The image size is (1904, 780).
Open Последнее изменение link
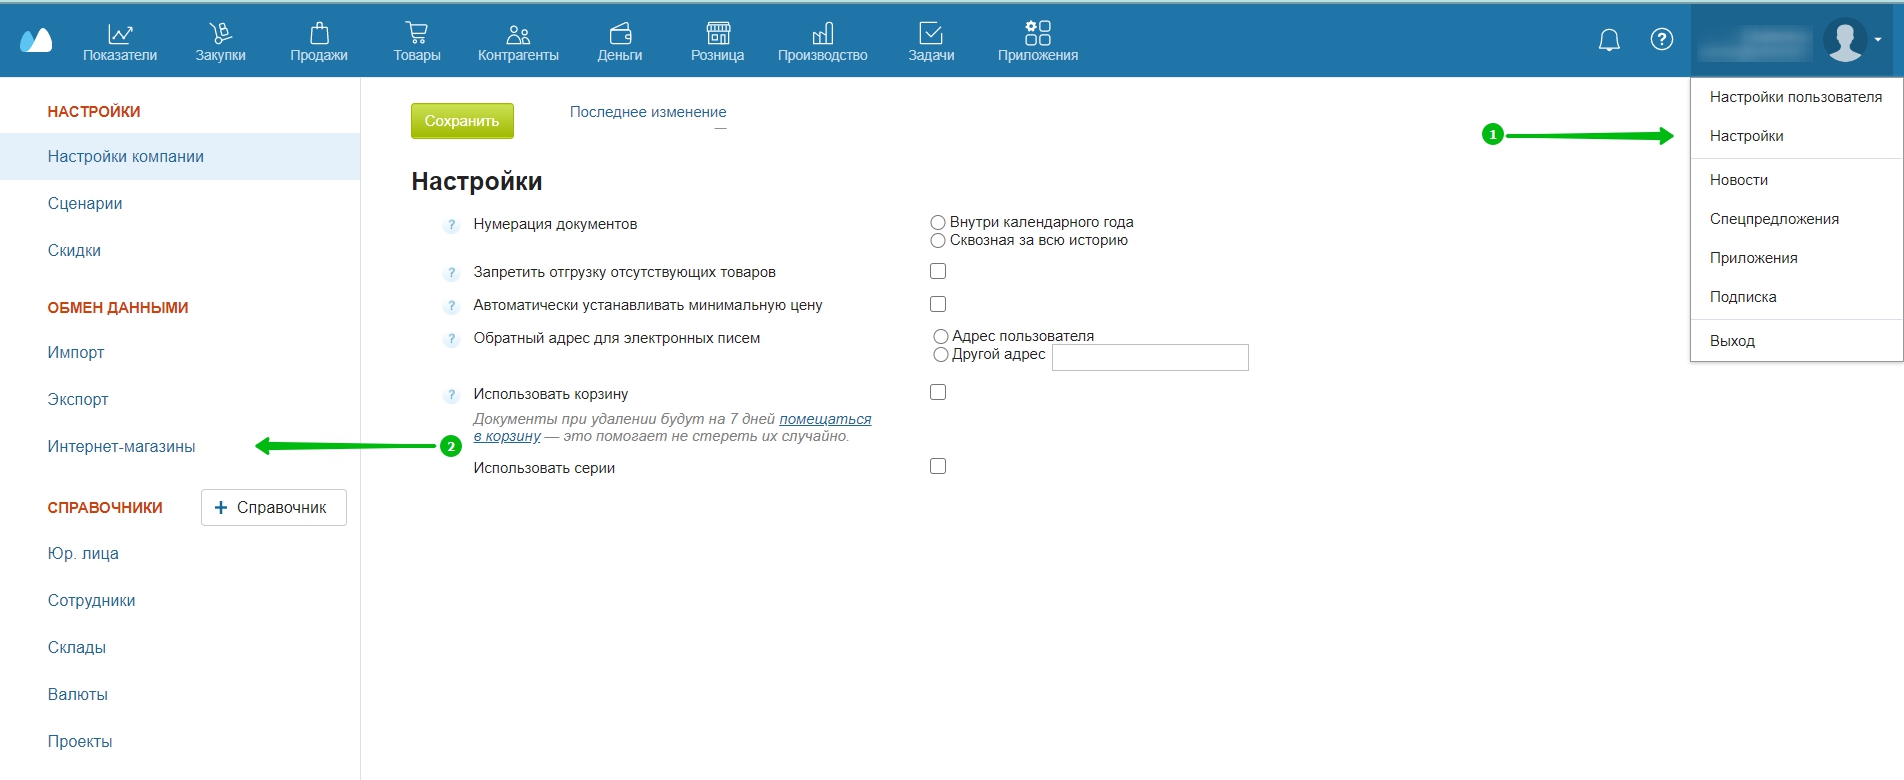(x=648, y=112)
